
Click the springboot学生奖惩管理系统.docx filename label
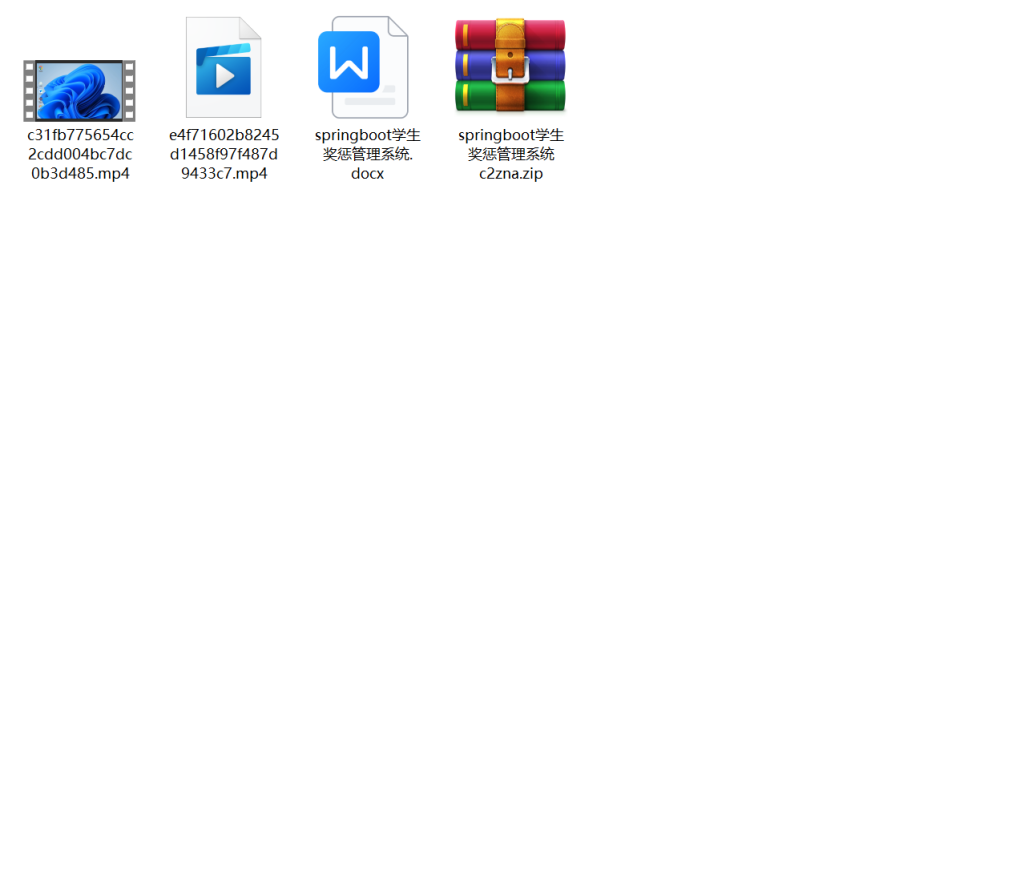click(367, 154)
